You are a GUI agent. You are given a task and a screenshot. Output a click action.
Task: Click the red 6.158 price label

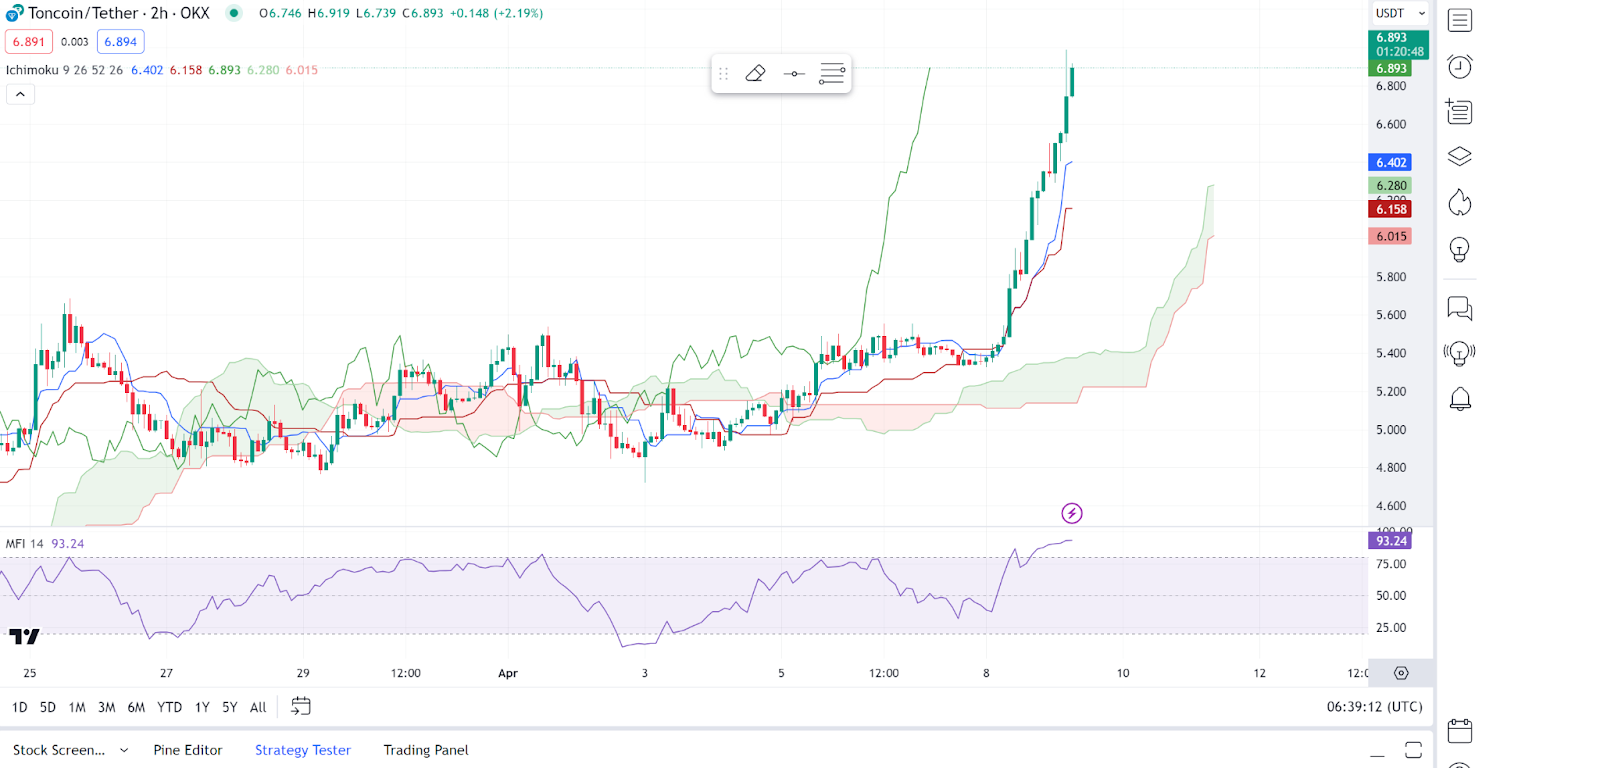coord(1390,209)
